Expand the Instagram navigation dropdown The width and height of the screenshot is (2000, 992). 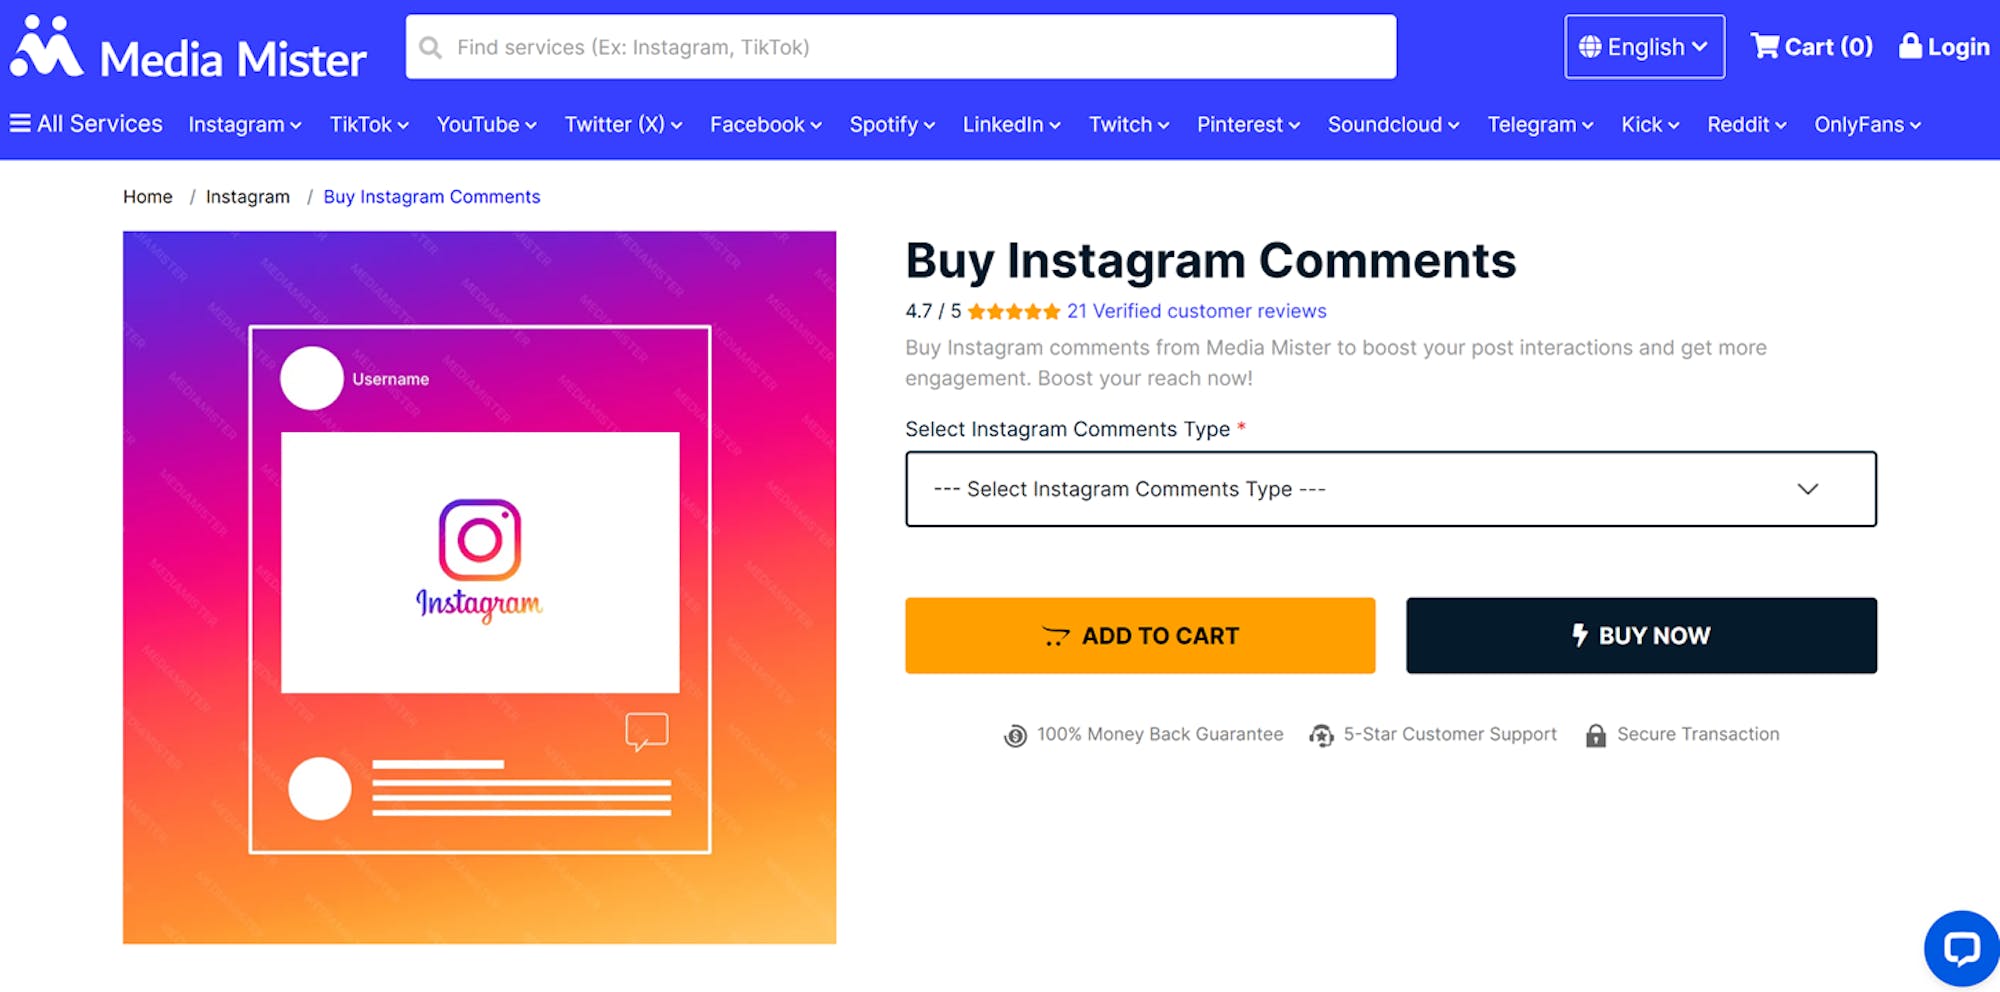pyautogui.click(x=244, y=124)
